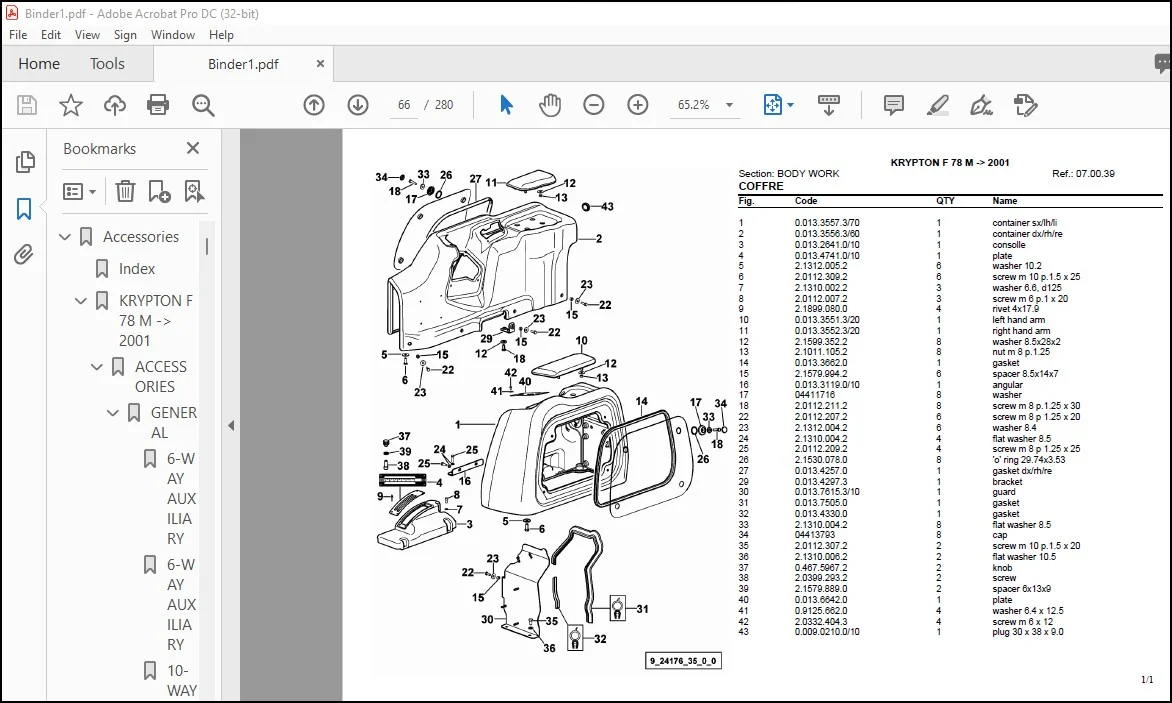Click the code '0.013.2641.0/10'
The image size is (1172, 703).
(x=827, y=244)
